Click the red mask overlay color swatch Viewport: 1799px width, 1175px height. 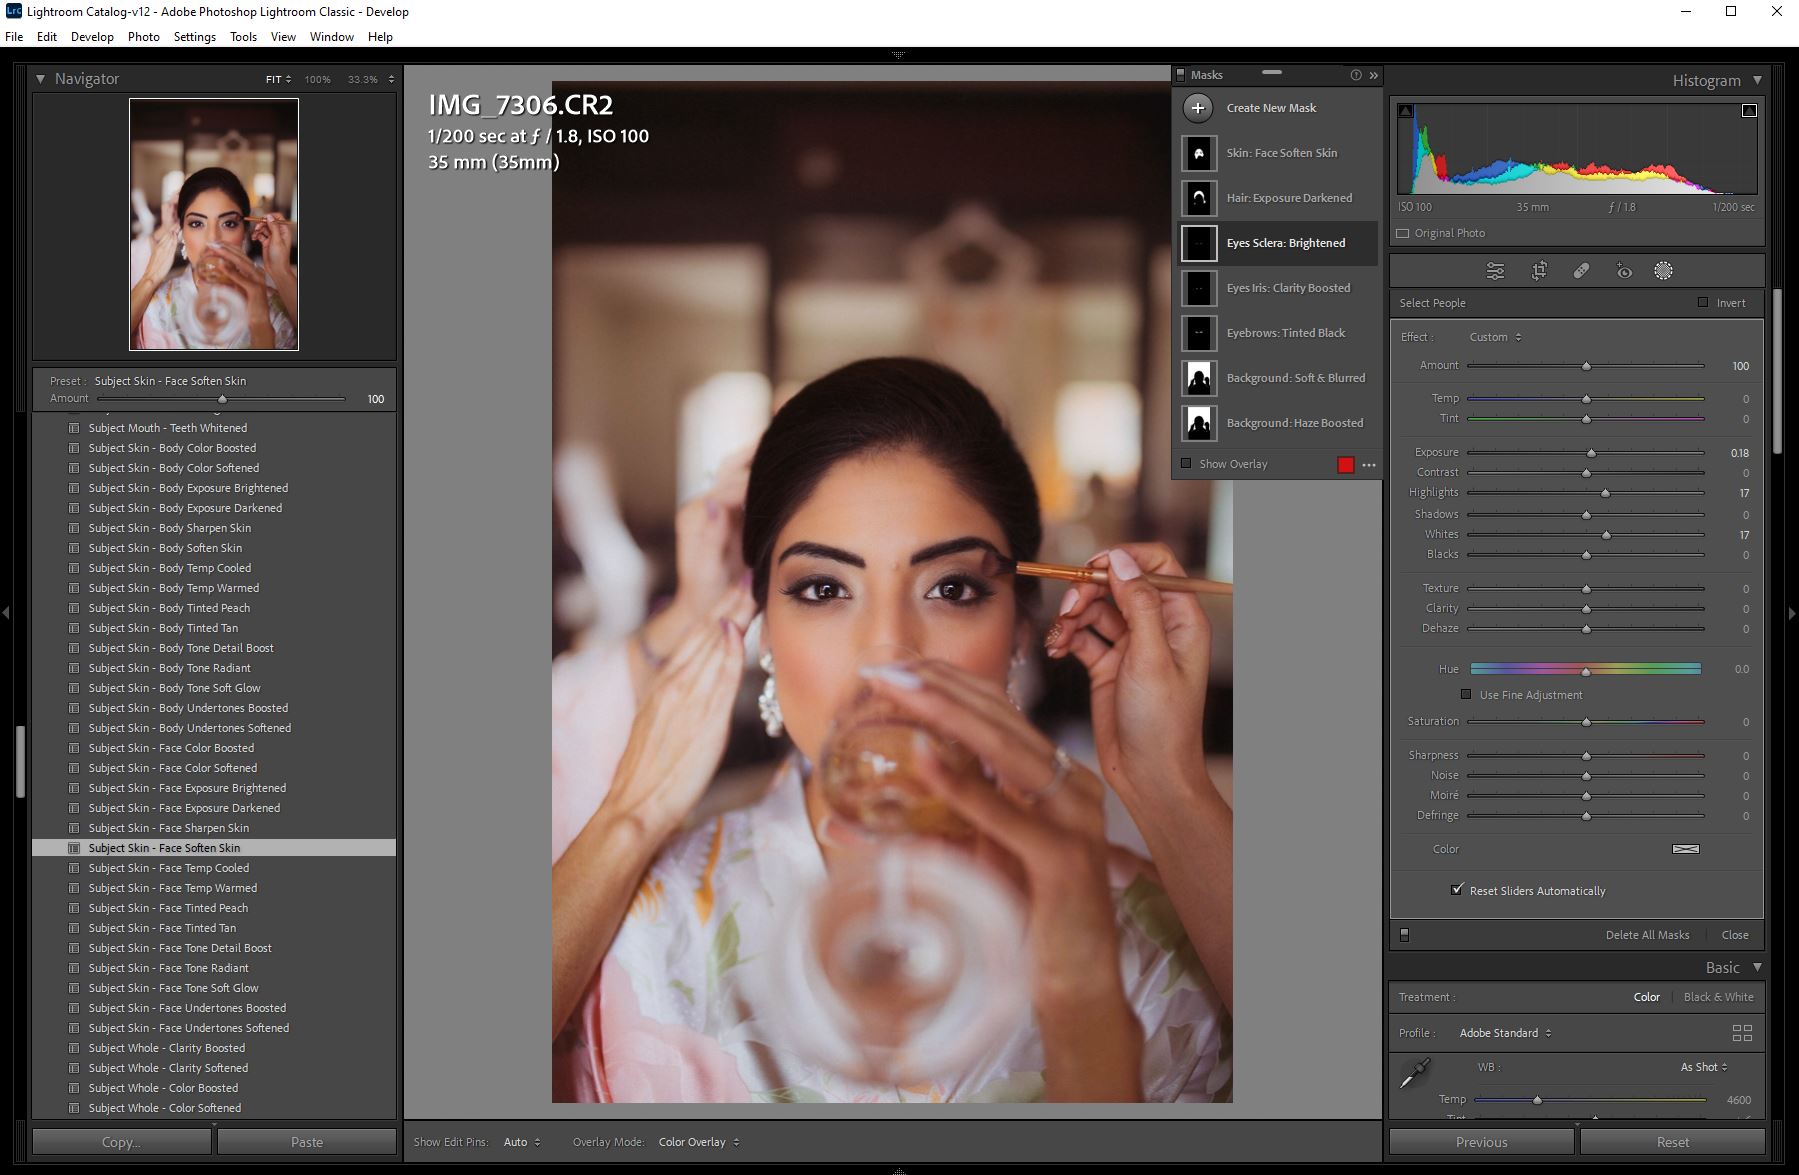[x=1345, y=465]
